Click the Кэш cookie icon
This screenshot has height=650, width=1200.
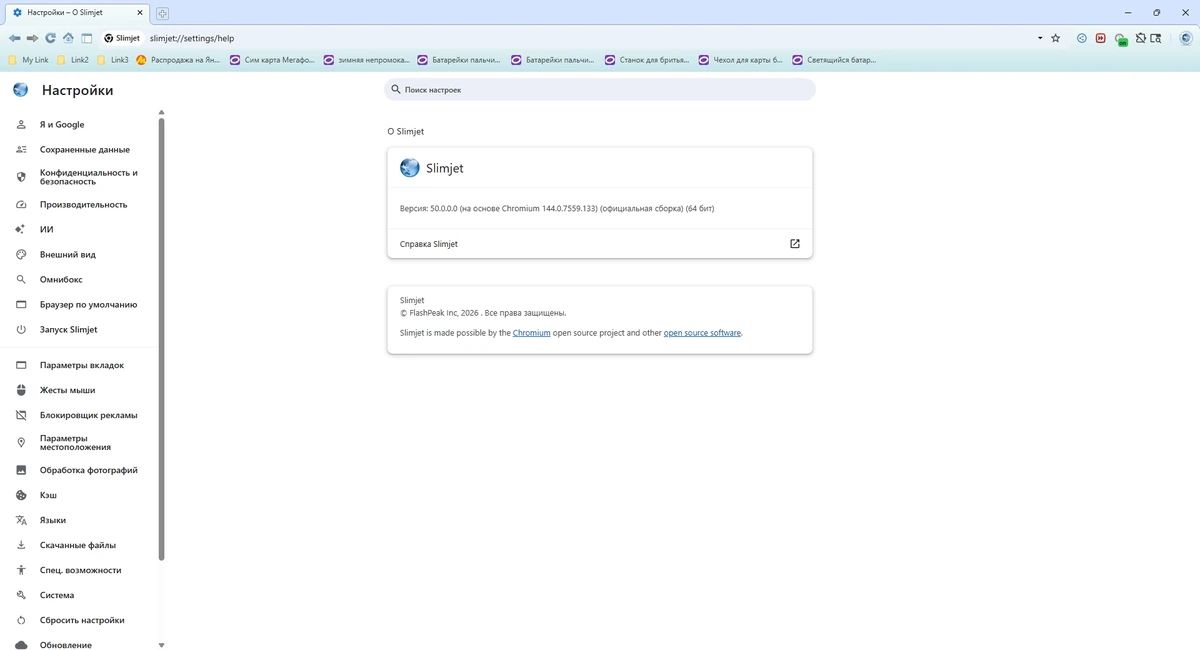point(21,495)
